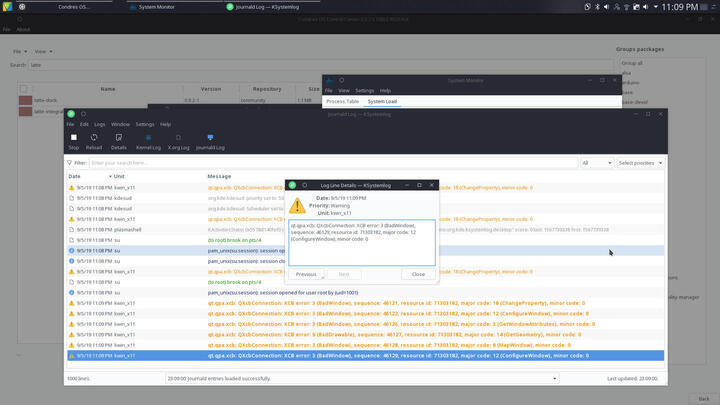Open the View dropdown in Control Center
The height and width of the screenshot is (405, 720).
click(x=43, y=51)
